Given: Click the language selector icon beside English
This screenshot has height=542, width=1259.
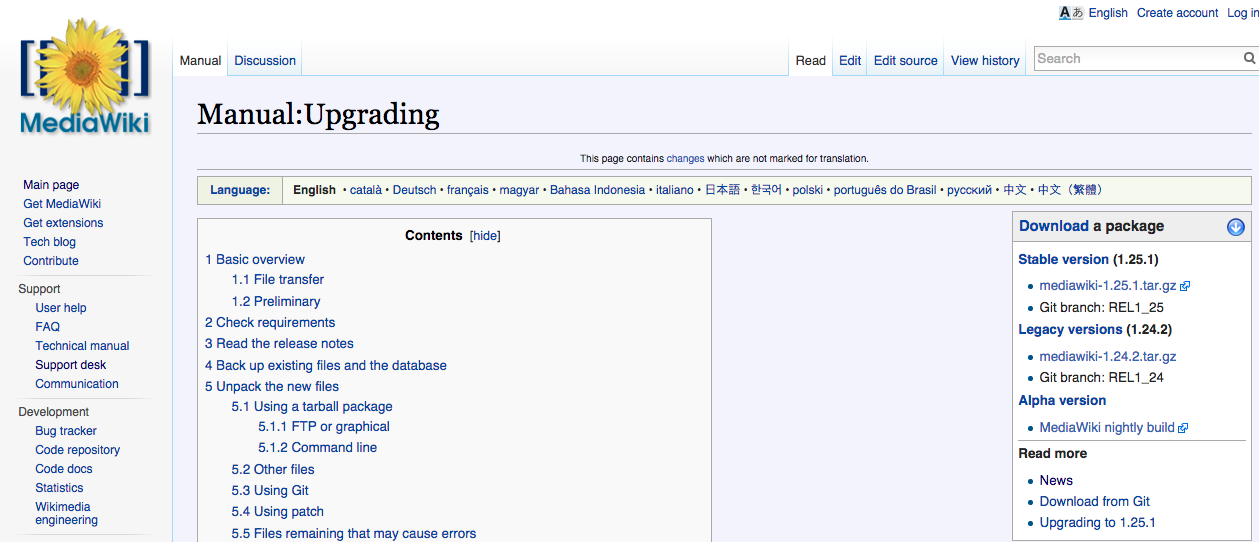Looking at the screenshot, I should pyautogui.click(x=1071, y=13).
